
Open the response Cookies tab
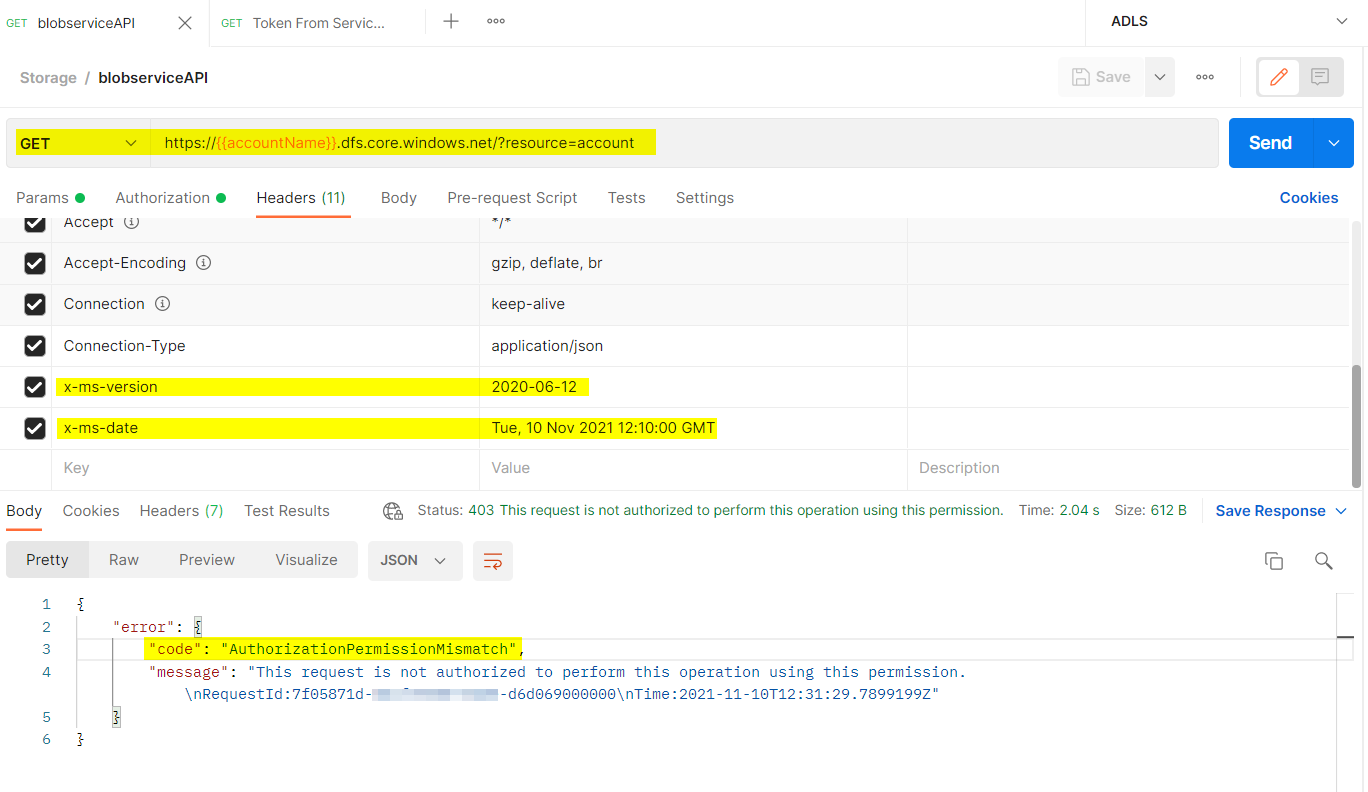point(91,511)
